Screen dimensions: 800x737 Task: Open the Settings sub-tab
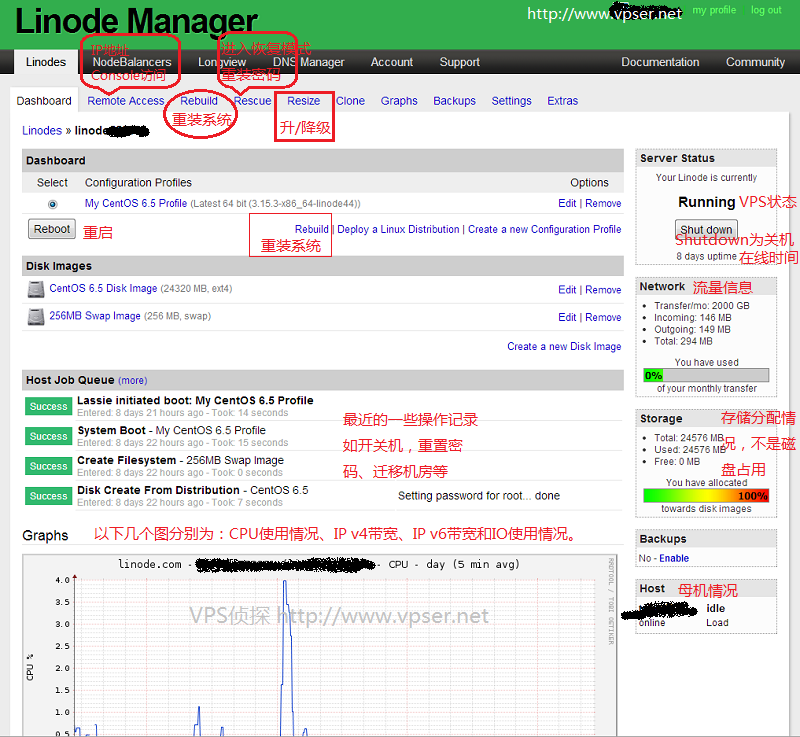(511, 101)
